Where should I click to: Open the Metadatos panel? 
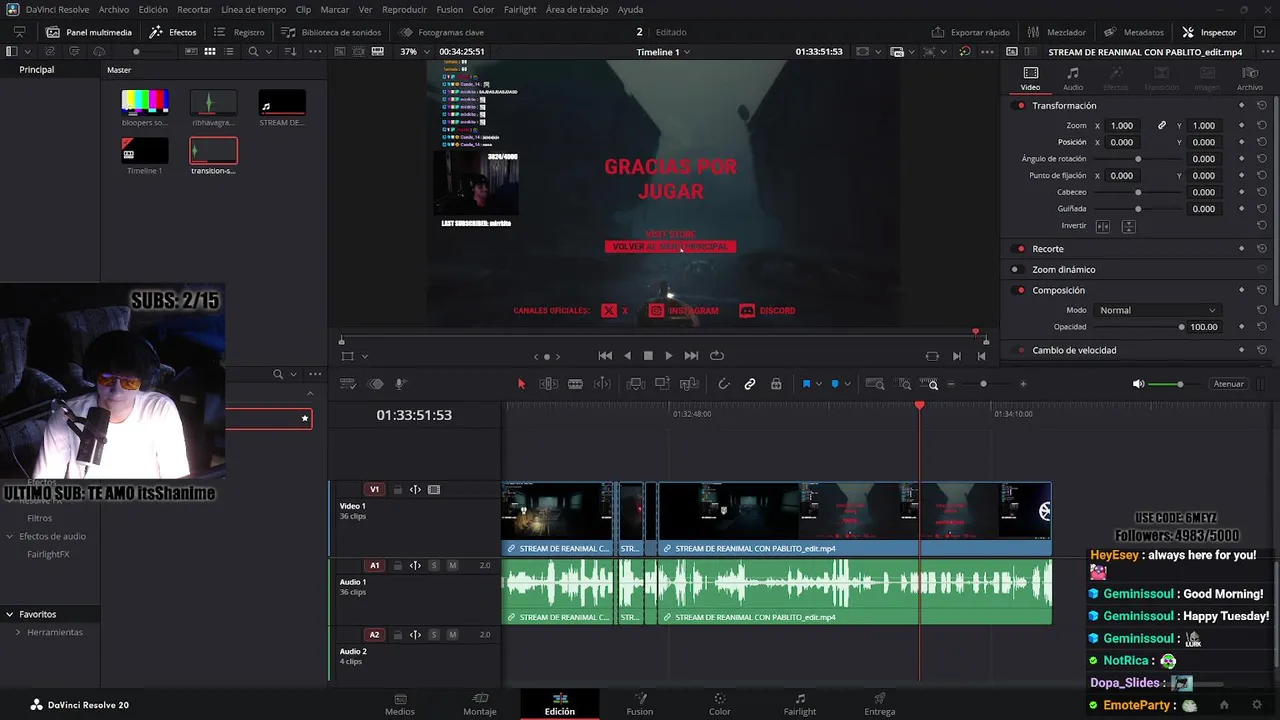[x=1134, y=32]
